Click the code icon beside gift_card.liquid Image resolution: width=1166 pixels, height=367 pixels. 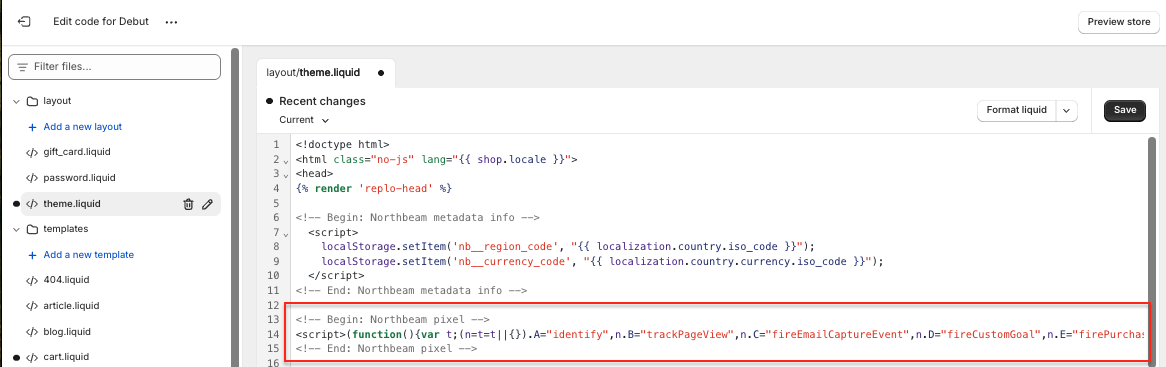tap(32, 152)
